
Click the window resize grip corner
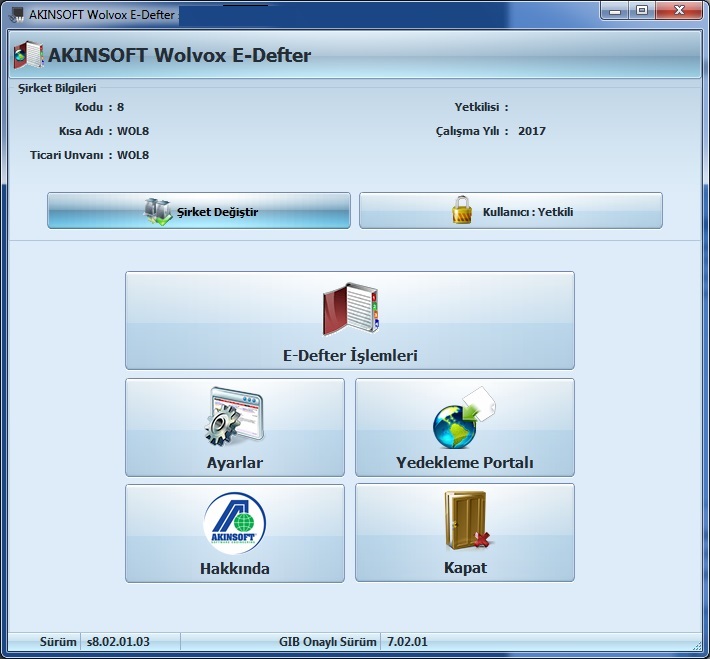(x=697, y=646)
